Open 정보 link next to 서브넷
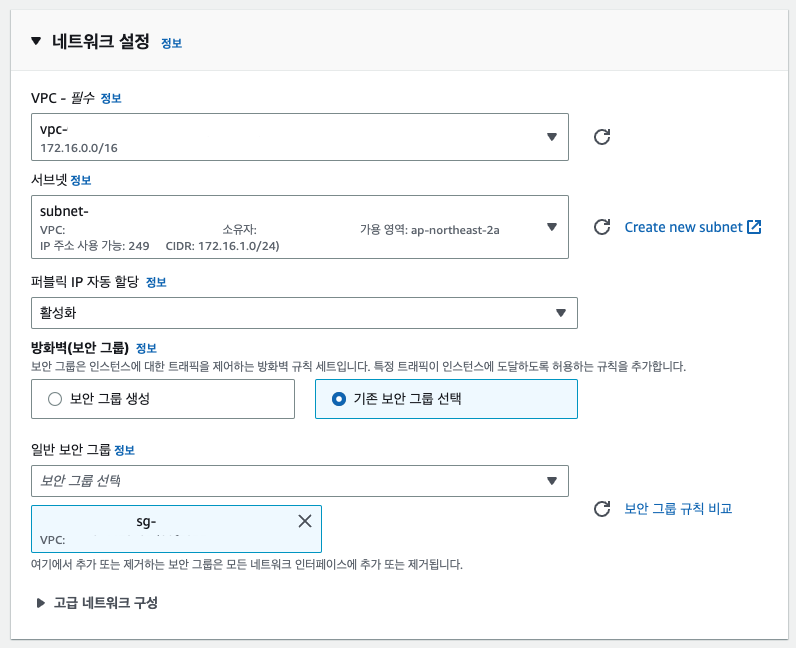 pyautogui.click(x=81, y=180)
